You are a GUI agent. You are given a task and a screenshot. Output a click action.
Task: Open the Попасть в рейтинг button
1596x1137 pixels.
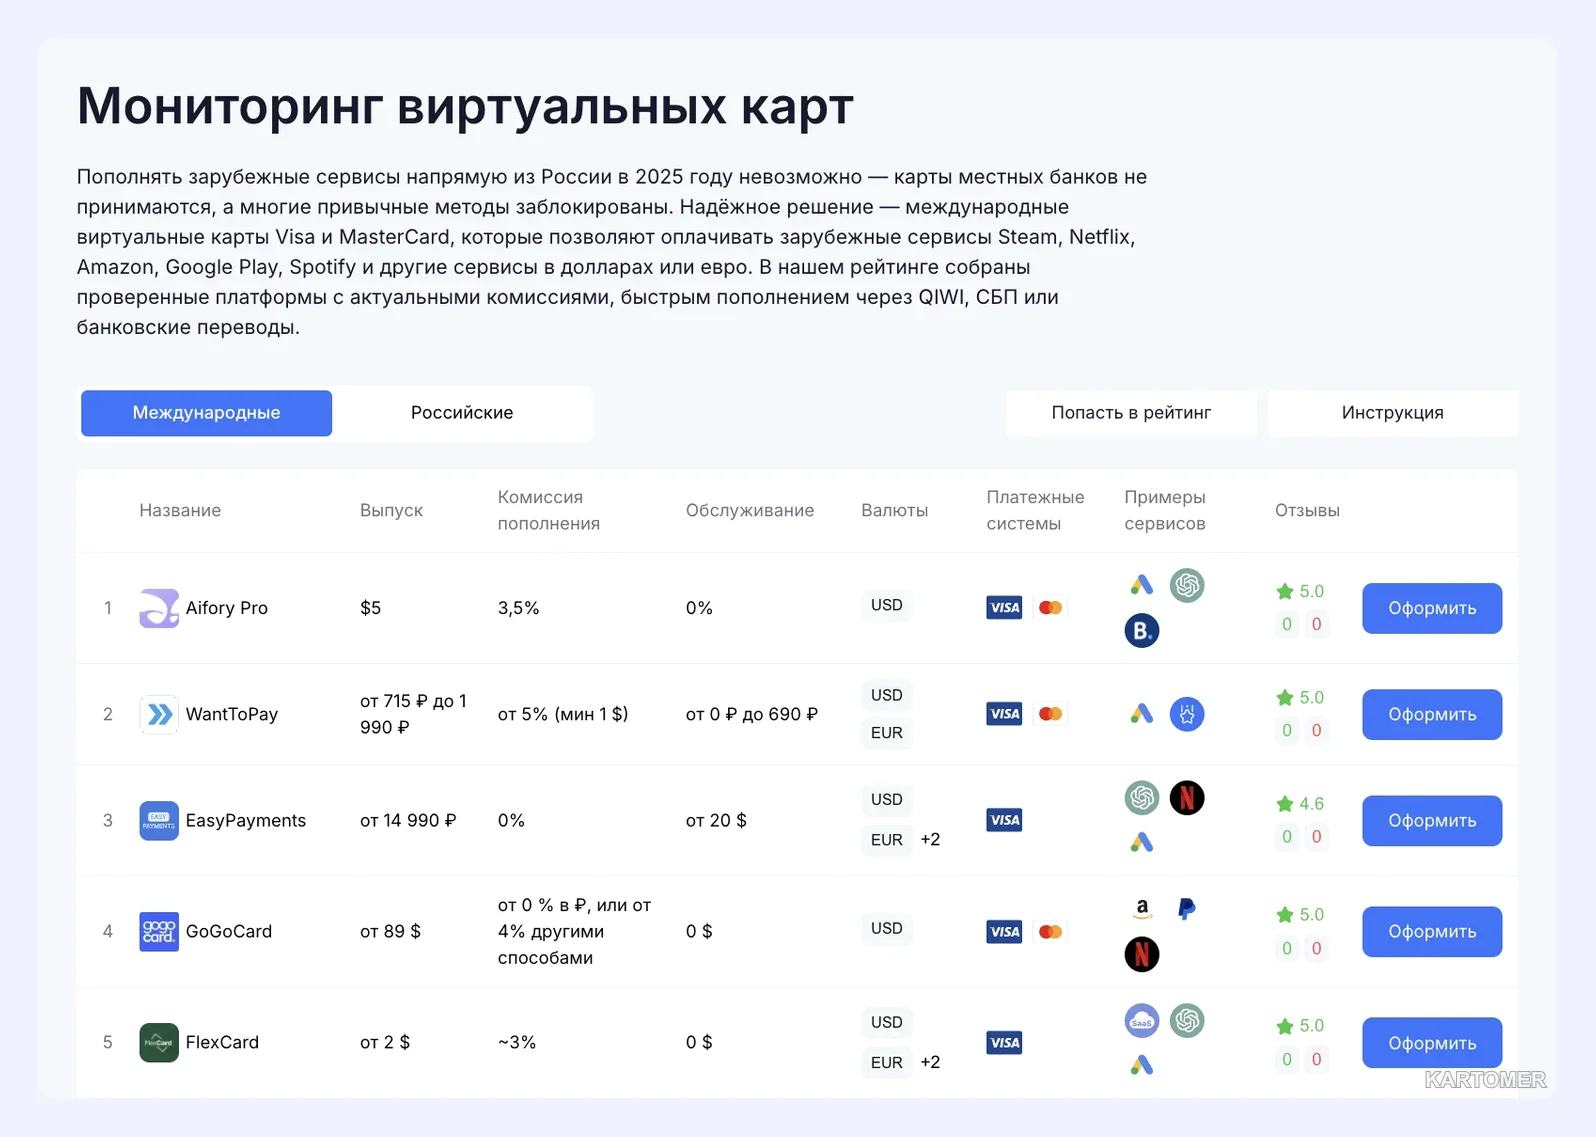[x=1131, y=413]
